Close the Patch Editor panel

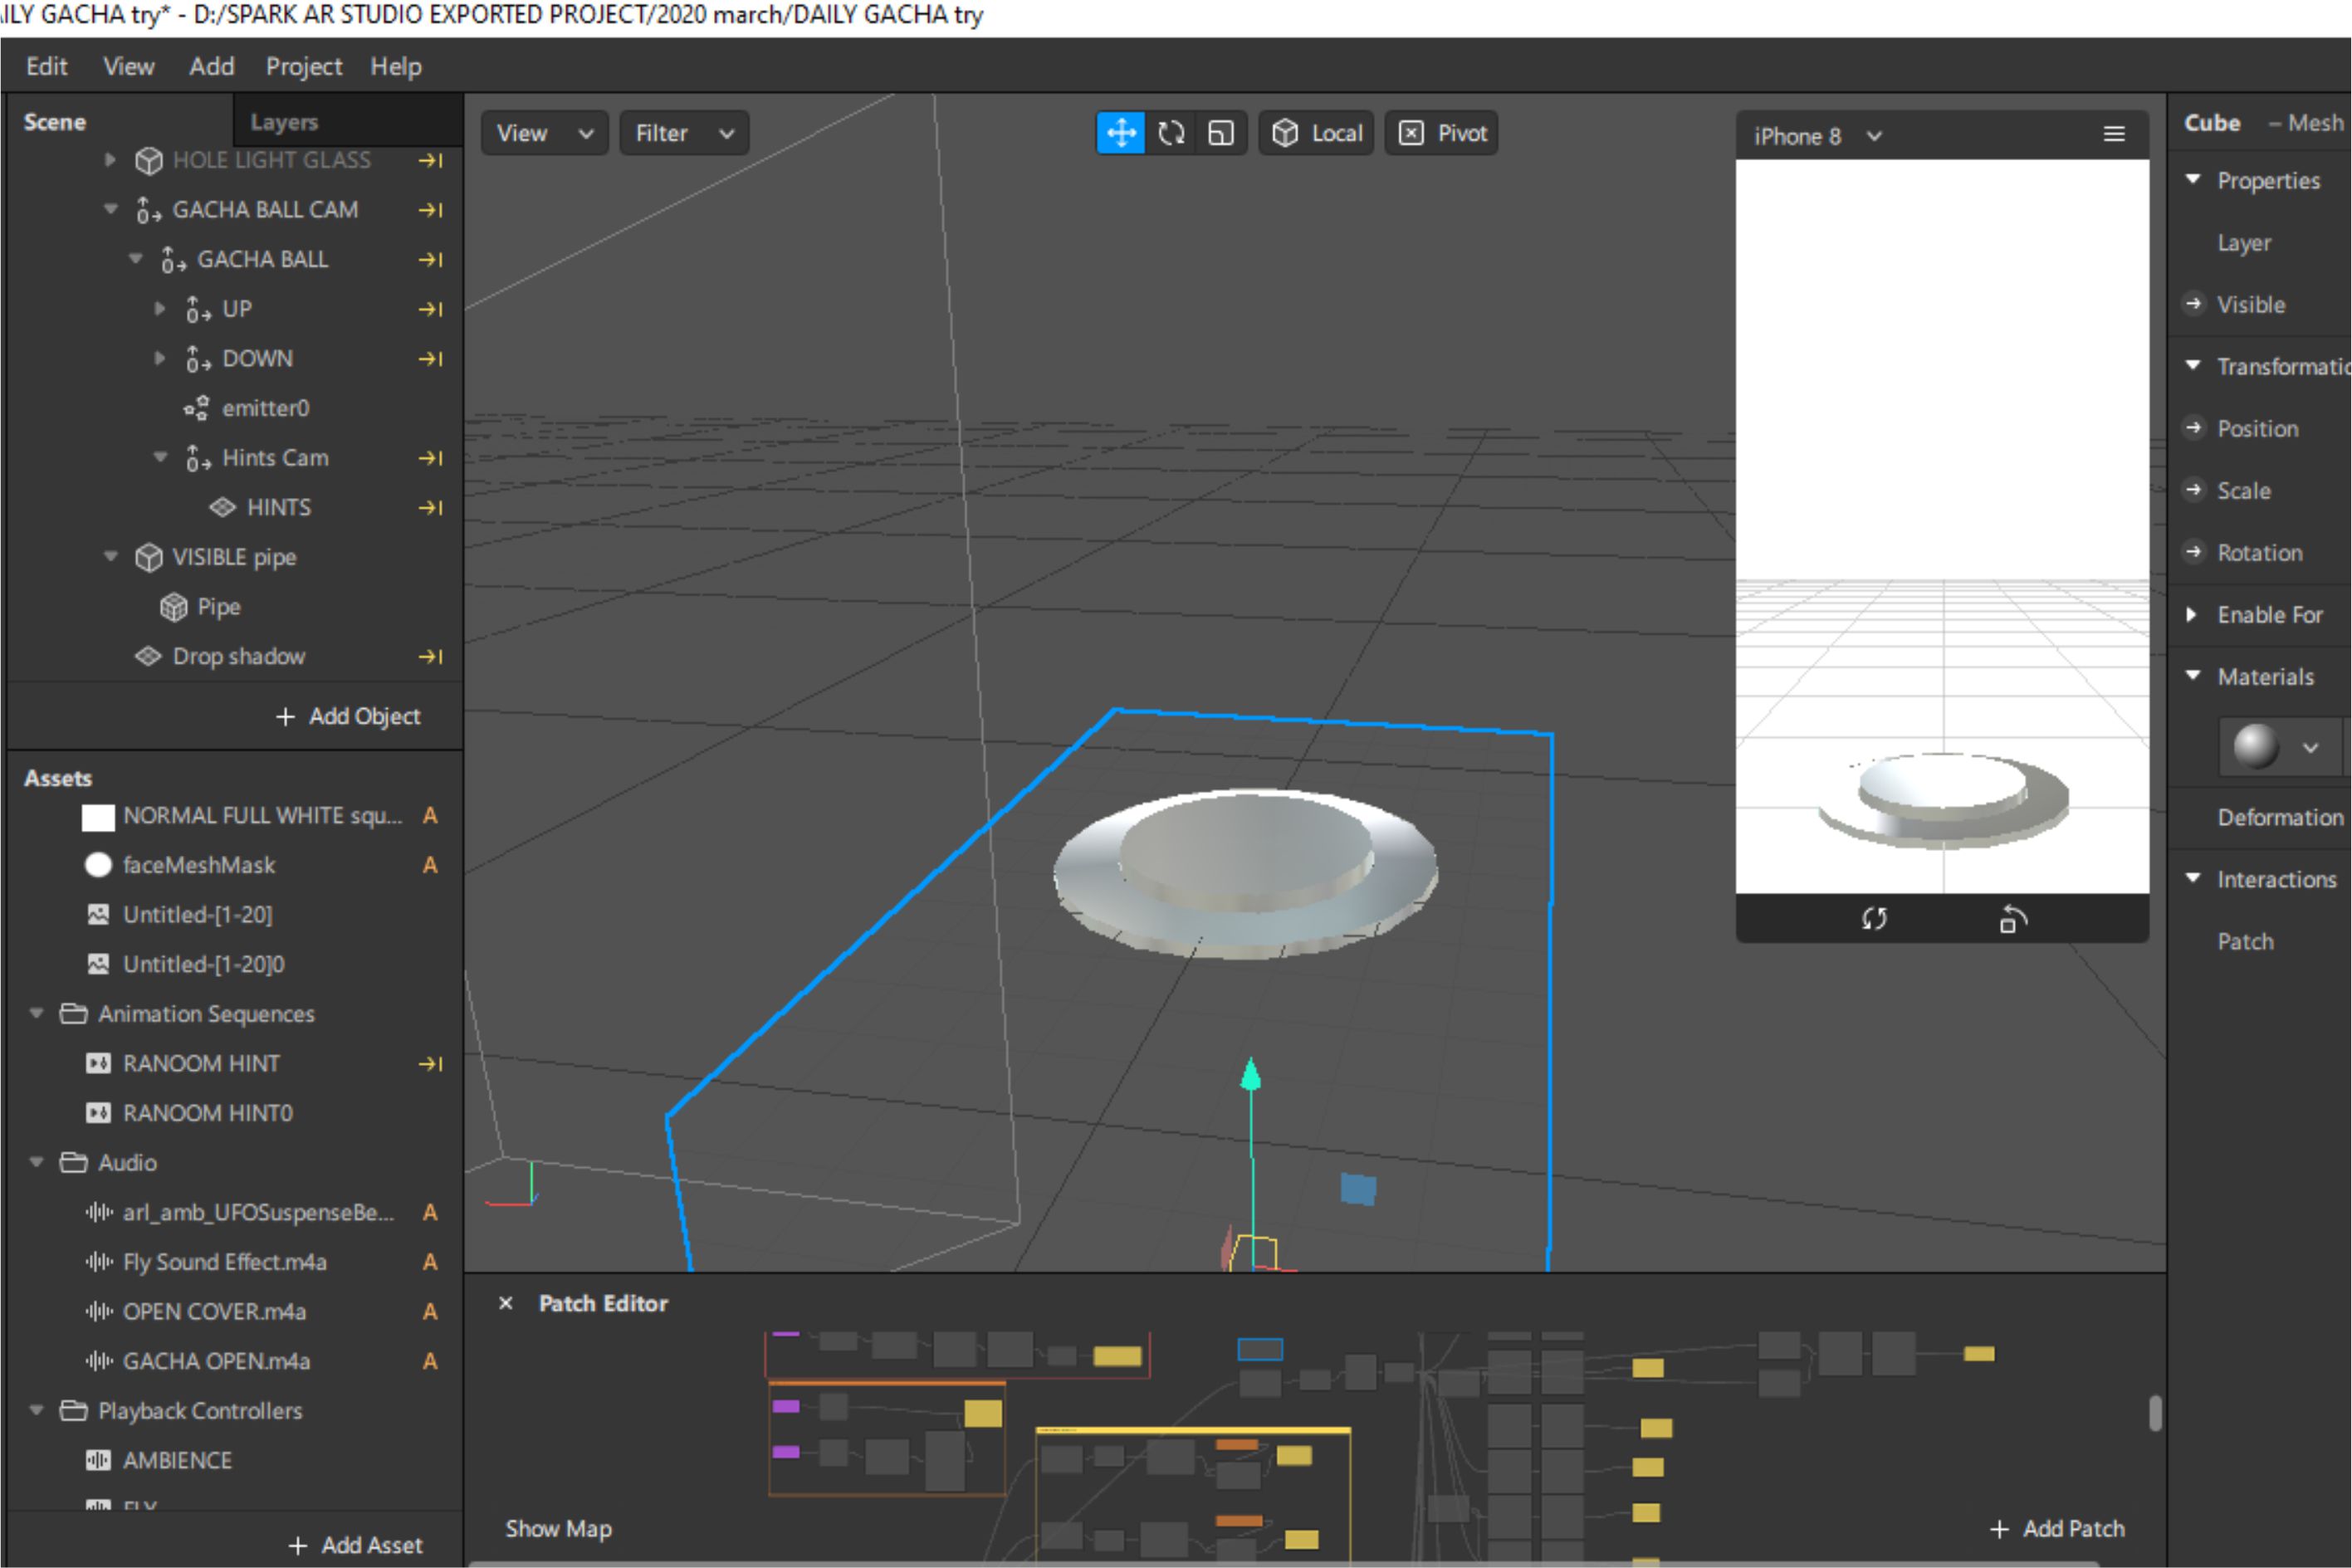point(506,1303)
